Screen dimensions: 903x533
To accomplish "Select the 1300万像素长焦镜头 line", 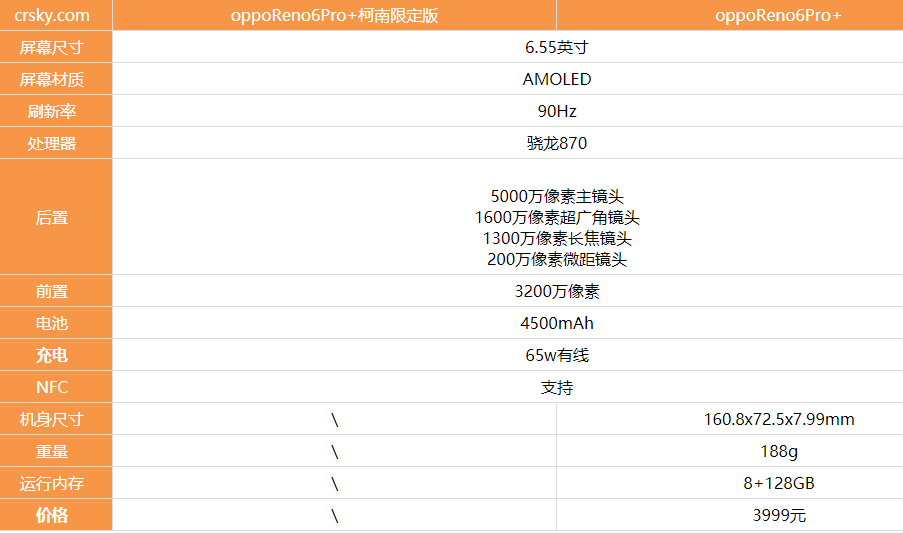I will (557, 238).
